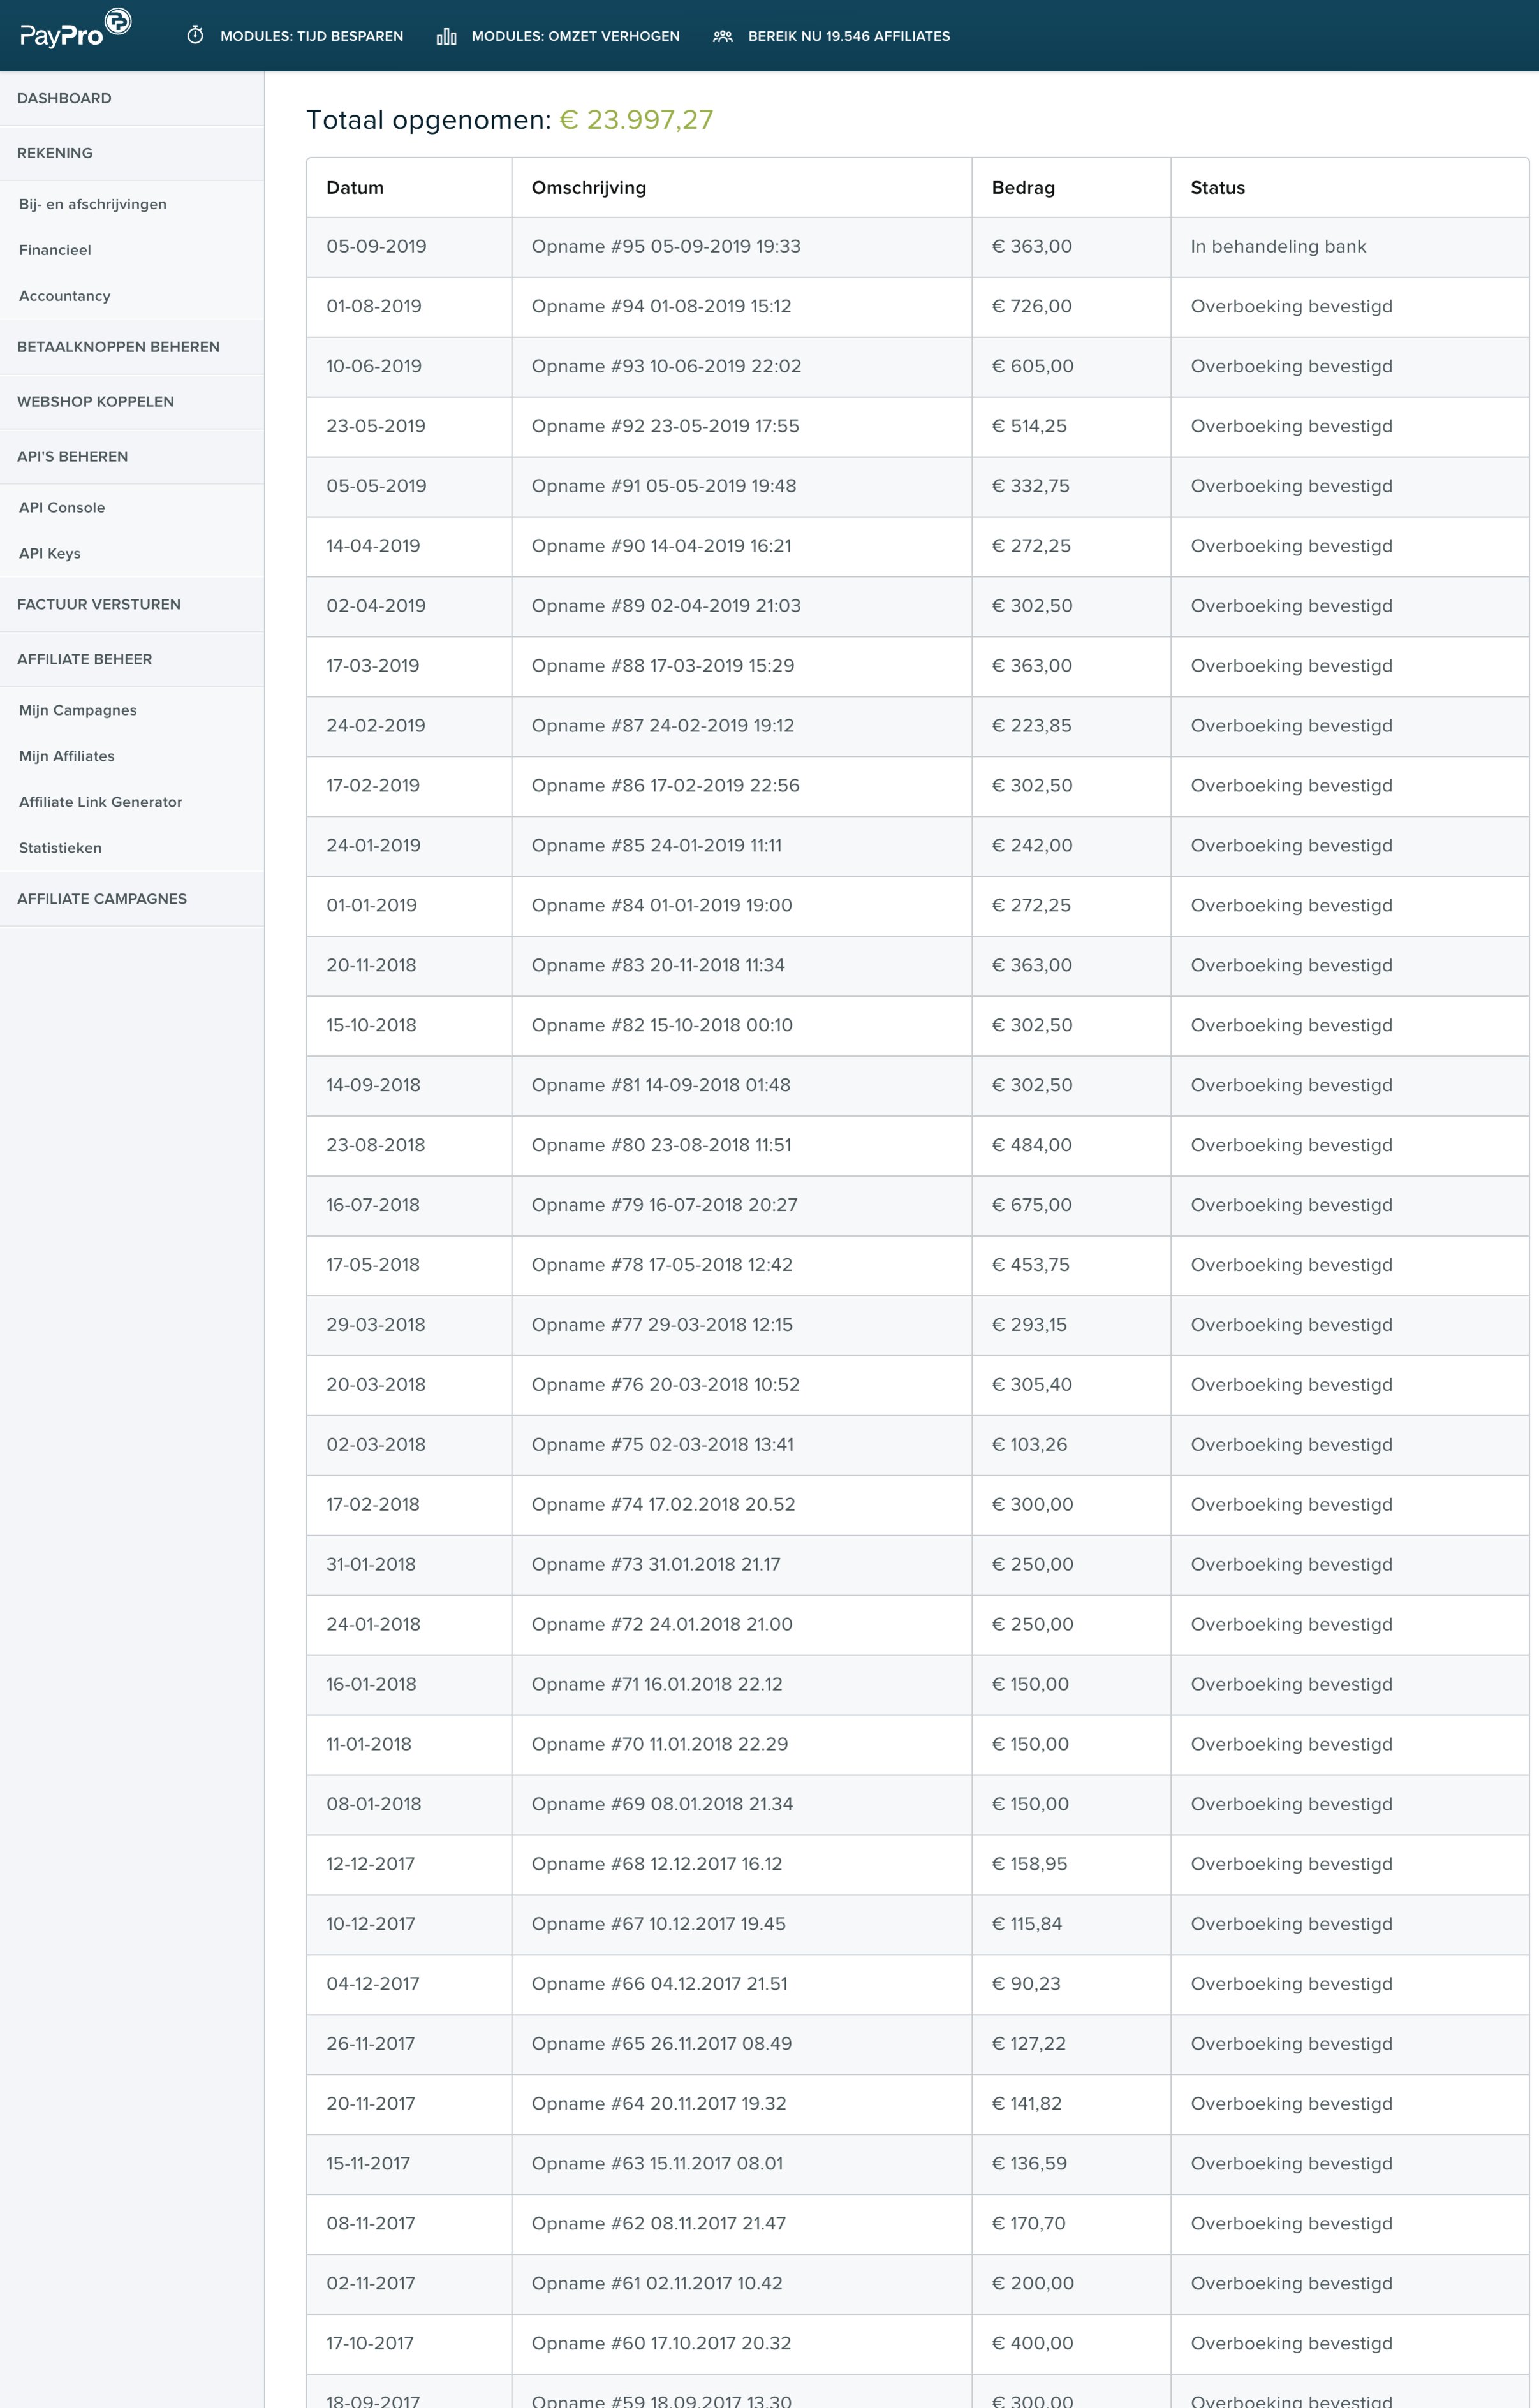Open the API Console page

62,508
